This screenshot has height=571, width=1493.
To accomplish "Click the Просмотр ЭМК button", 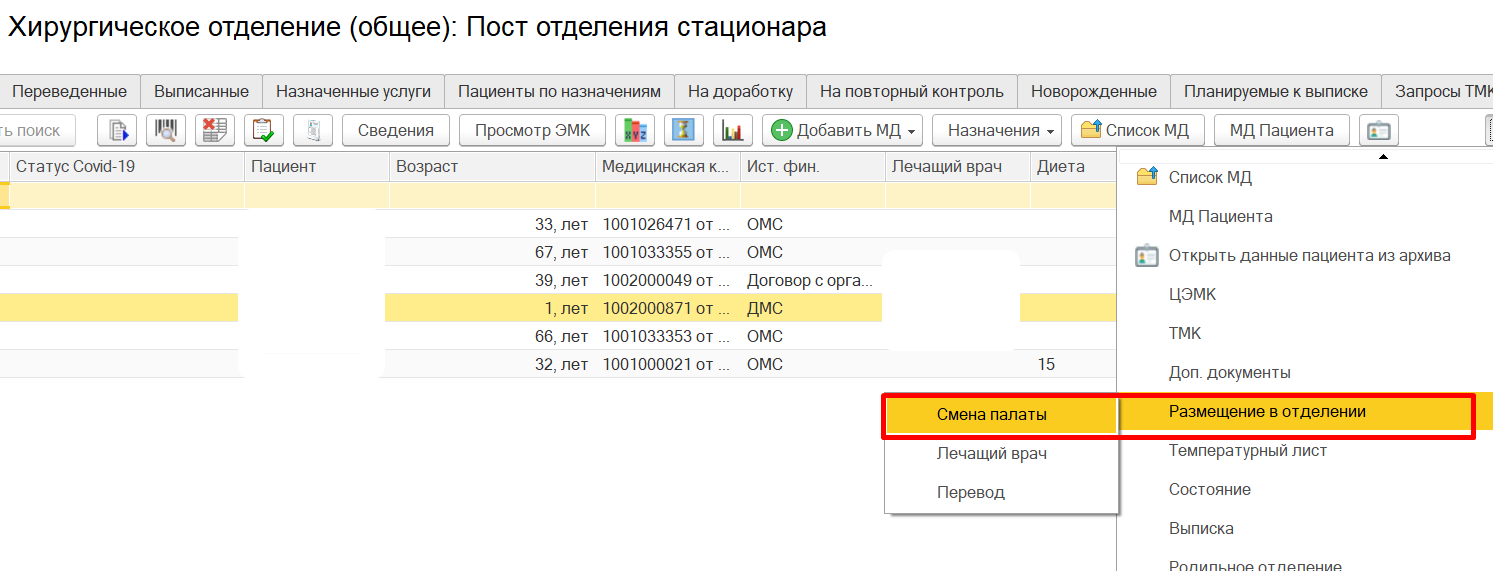I will click(531, 130).
